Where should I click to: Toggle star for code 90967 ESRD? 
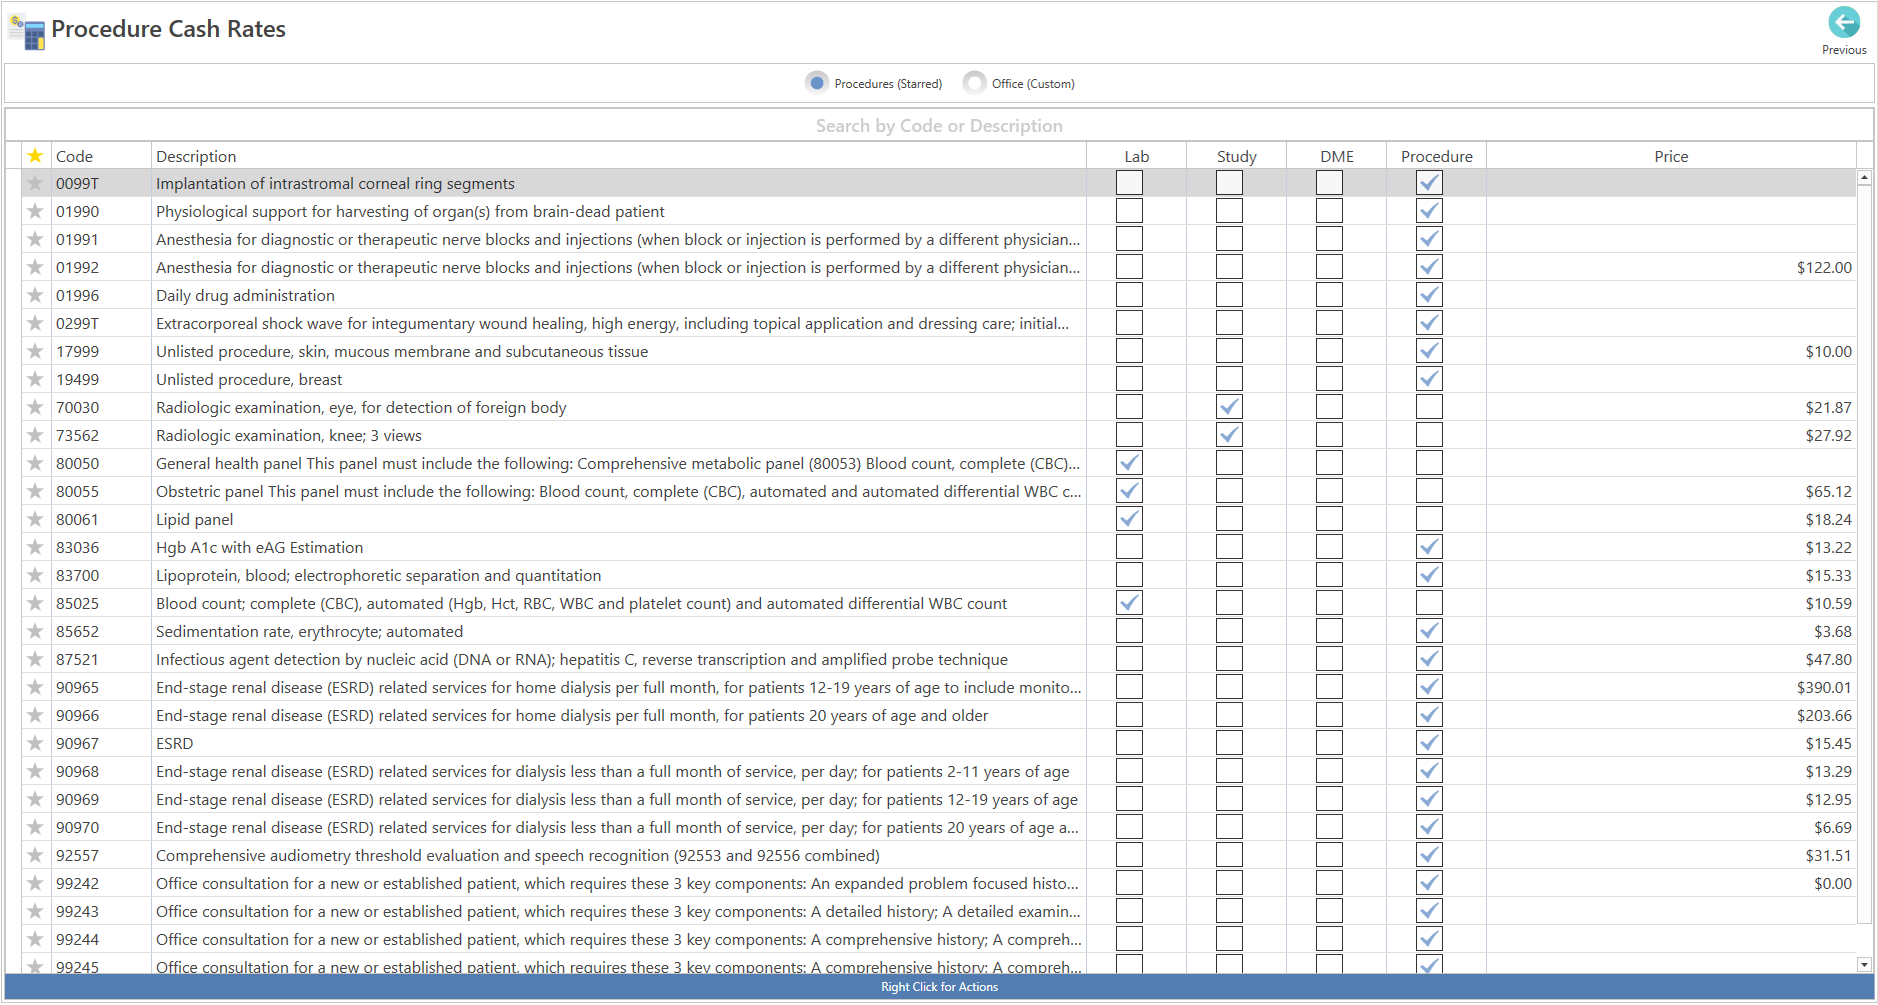[35, 743]
